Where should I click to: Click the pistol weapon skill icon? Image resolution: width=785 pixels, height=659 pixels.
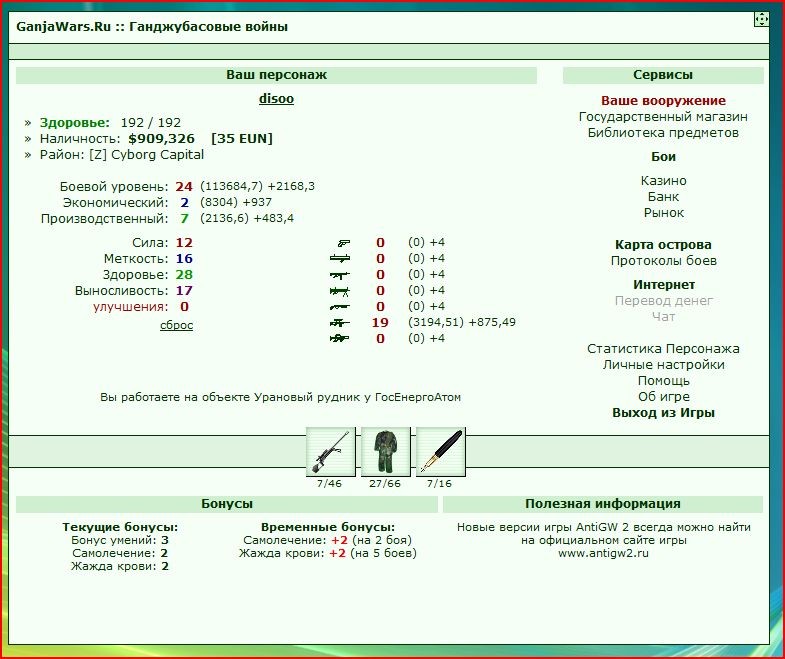tap(343, 243)
